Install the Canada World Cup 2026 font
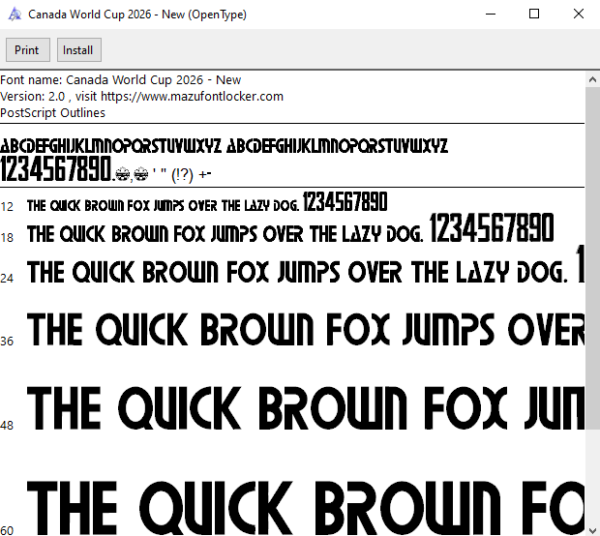 pyautogui.click(x=79, y=50)
